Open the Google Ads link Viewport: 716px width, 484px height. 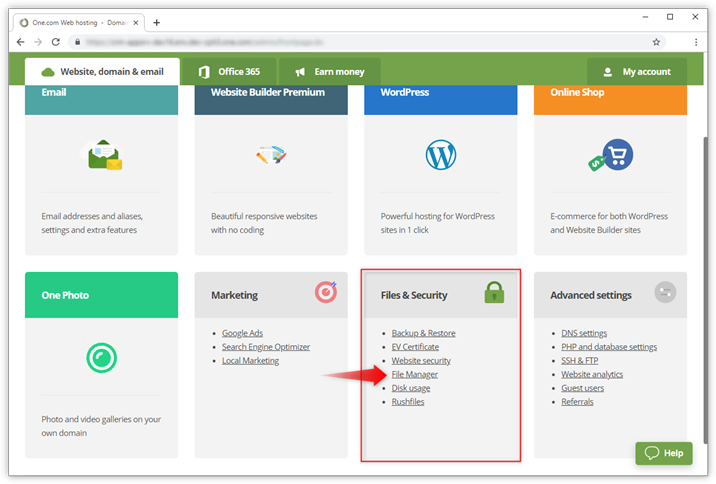(242, 333)
